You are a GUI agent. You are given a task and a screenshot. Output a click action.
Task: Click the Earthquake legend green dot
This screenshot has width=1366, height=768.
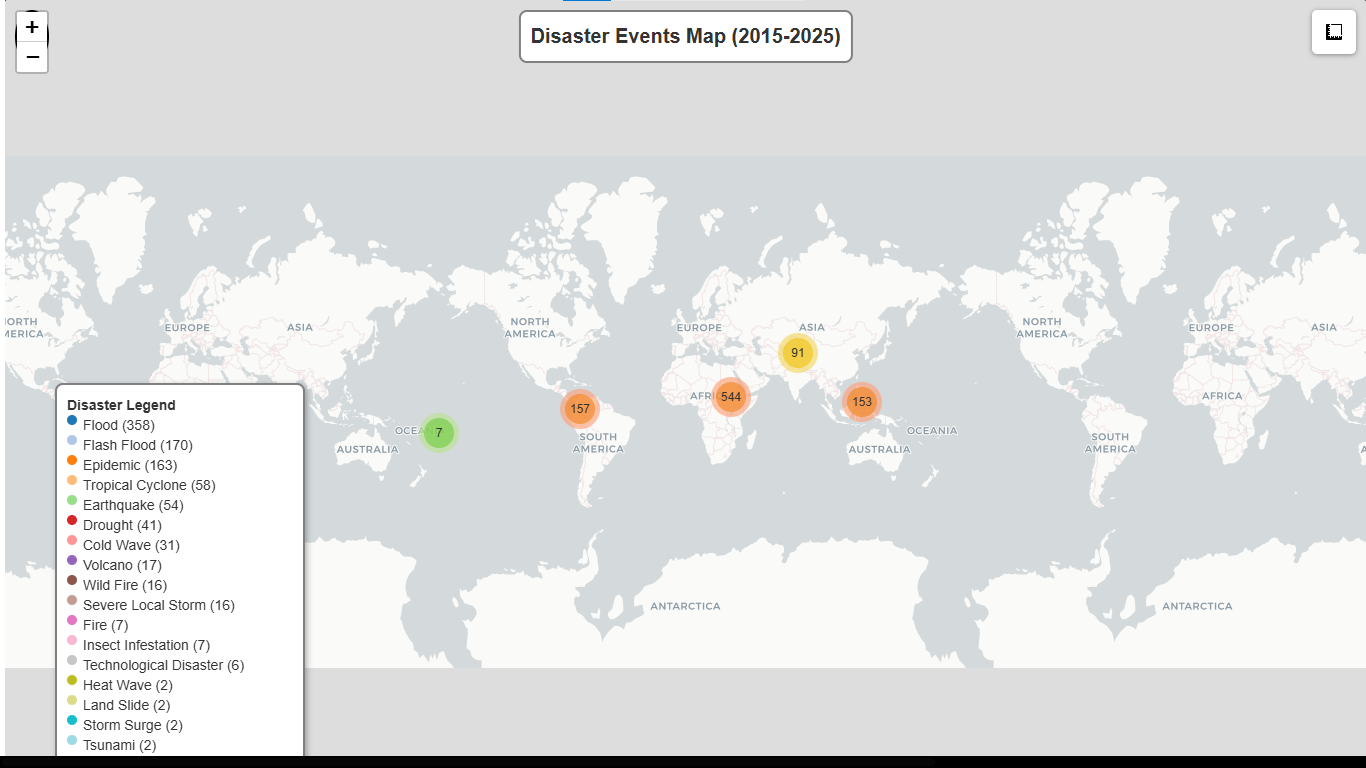(72, 500)
